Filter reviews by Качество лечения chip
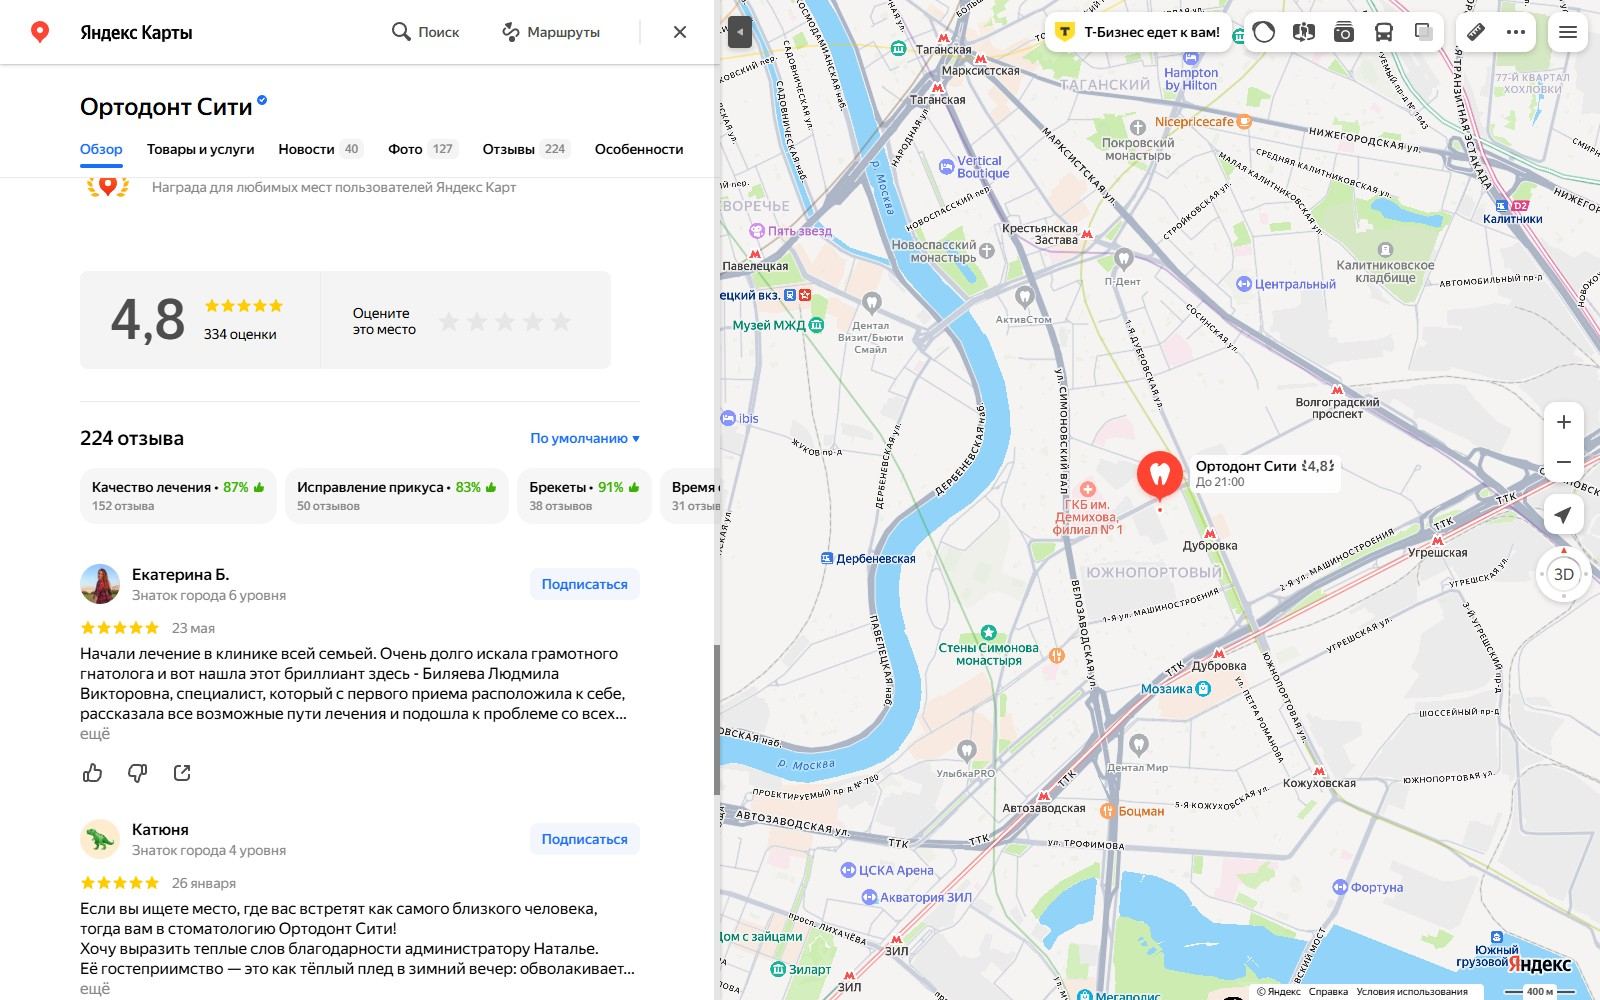Image resolution: width=1600 pixels, height=1000 pixels. [178, 496]
